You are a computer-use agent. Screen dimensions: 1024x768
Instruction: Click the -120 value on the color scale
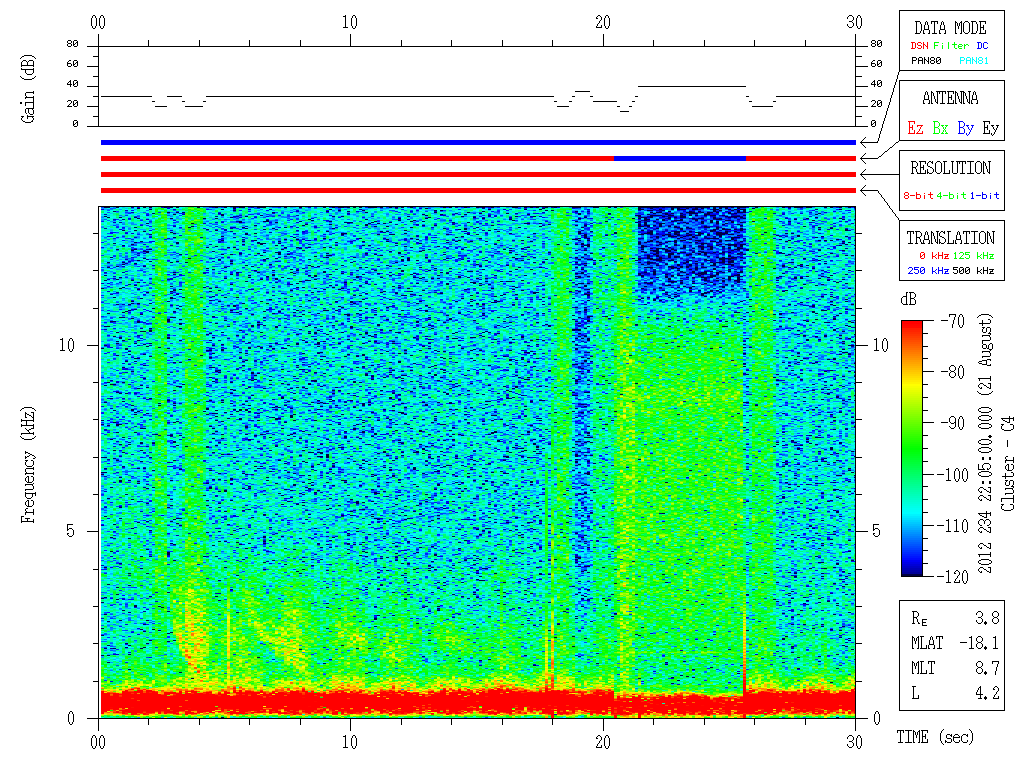coord(955,577)
